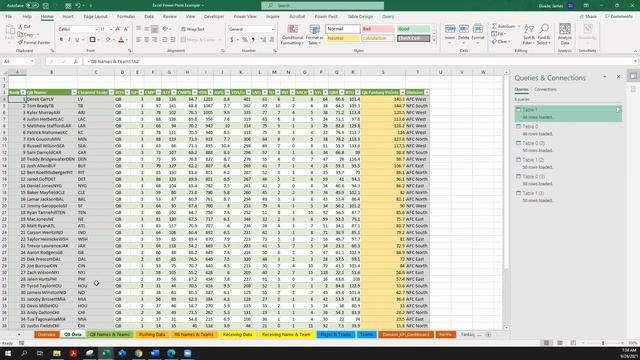Open the Name Box dropdown arrow
Viewport: 640px width, 360px height.
(32, 61)
